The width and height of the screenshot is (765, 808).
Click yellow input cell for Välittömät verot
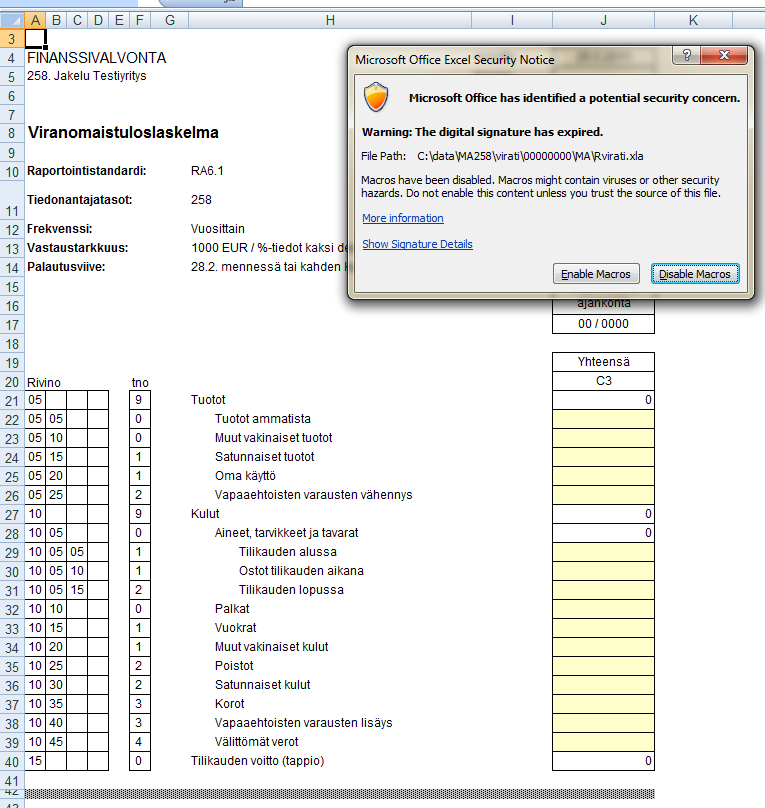(x=603, y=743)
